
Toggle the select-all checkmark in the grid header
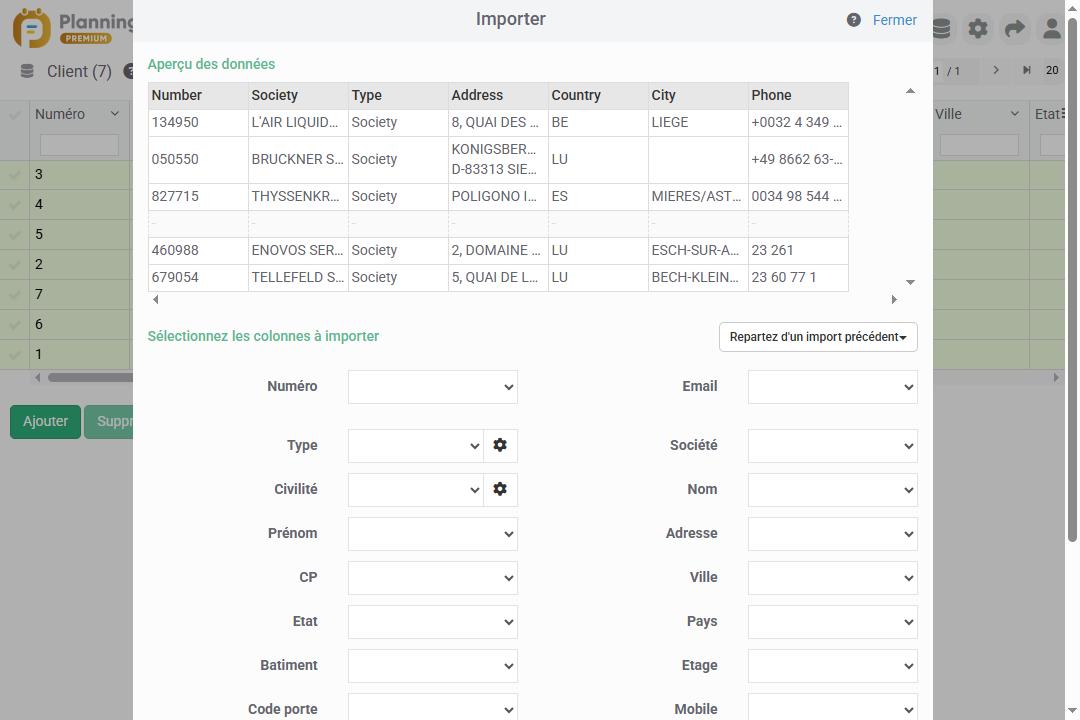14,114
